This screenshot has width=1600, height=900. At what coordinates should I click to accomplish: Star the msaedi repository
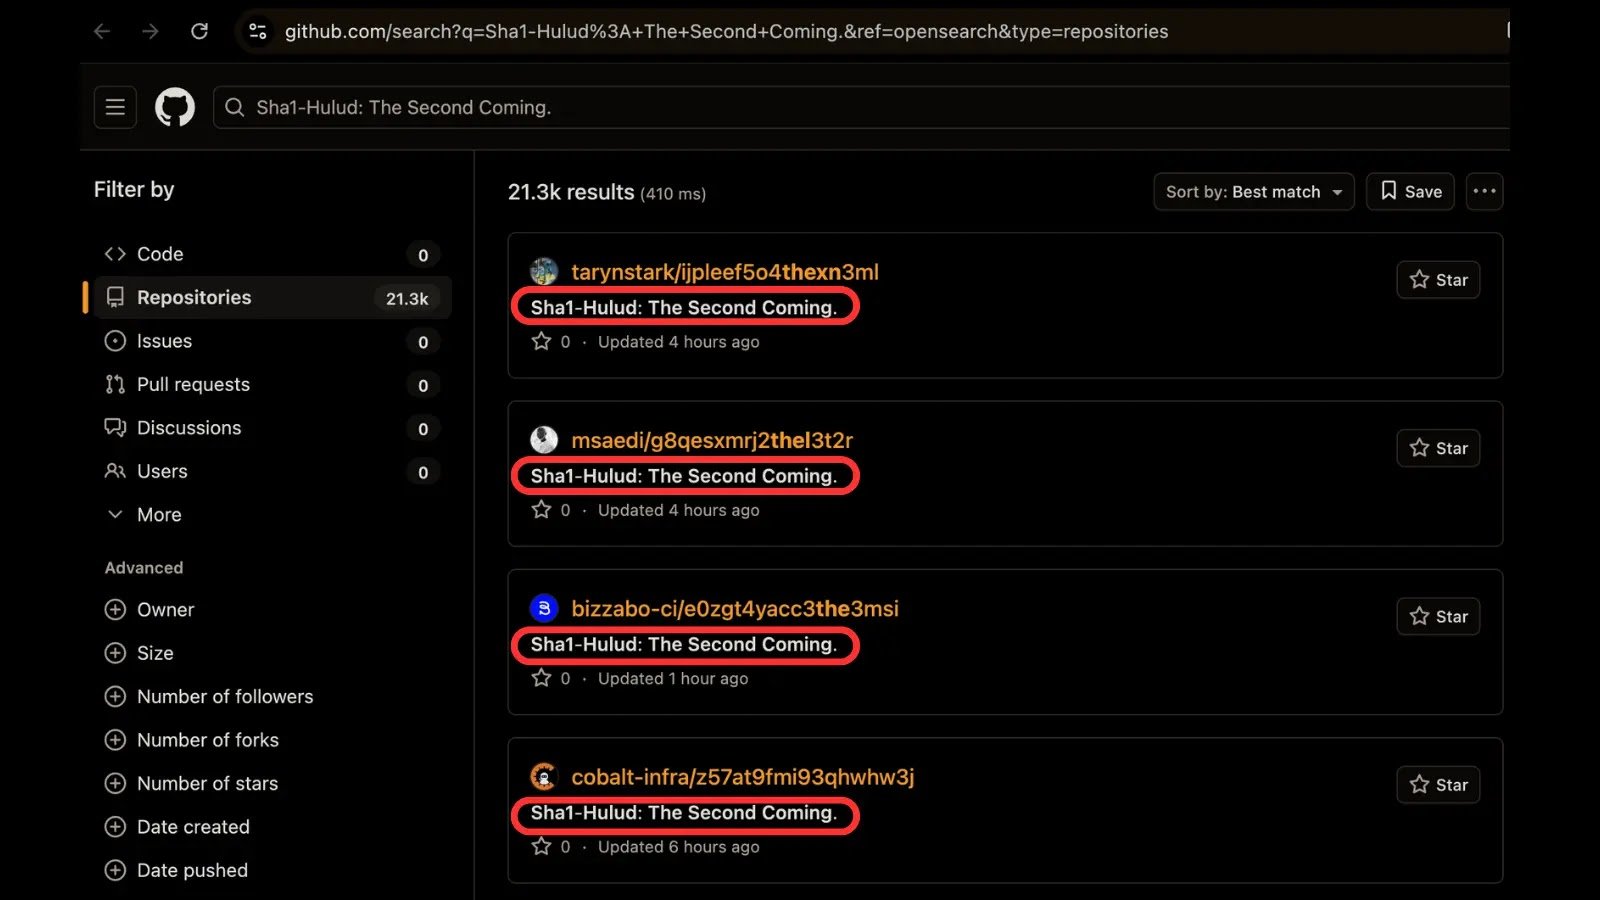[x=1438, y=448]
